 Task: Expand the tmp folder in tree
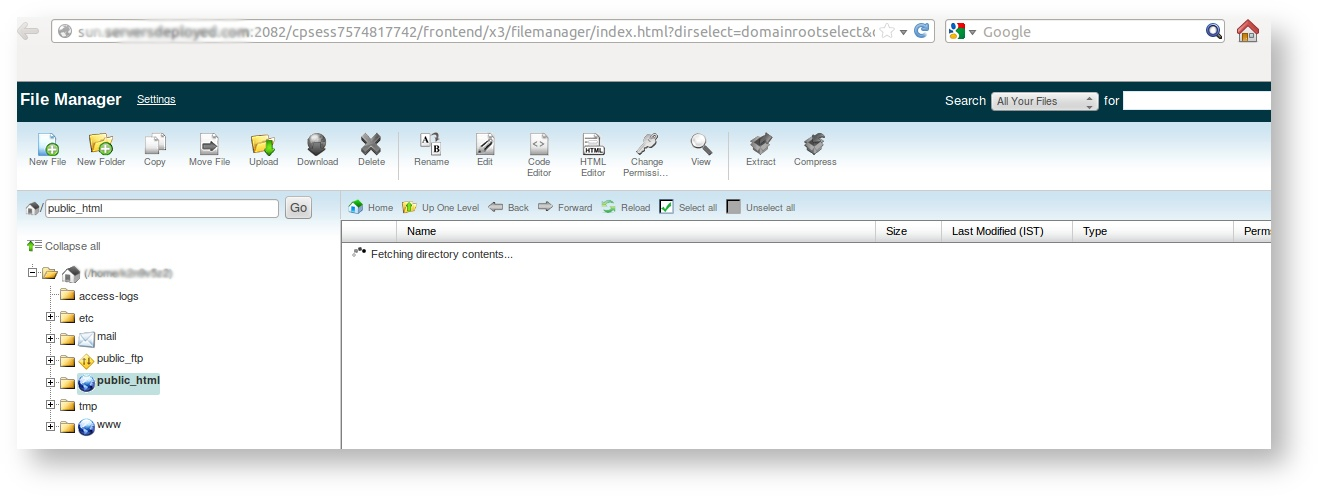point(51,406)
